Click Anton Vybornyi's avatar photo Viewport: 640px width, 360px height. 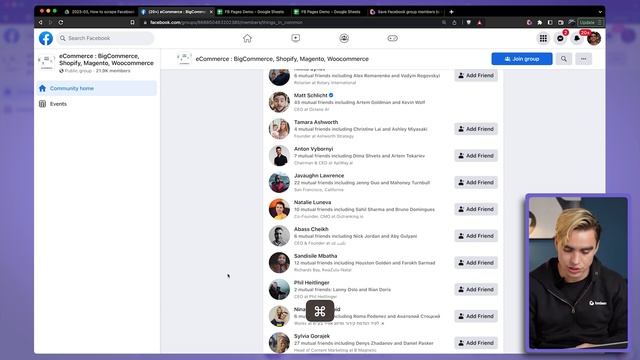coord(279,156)
